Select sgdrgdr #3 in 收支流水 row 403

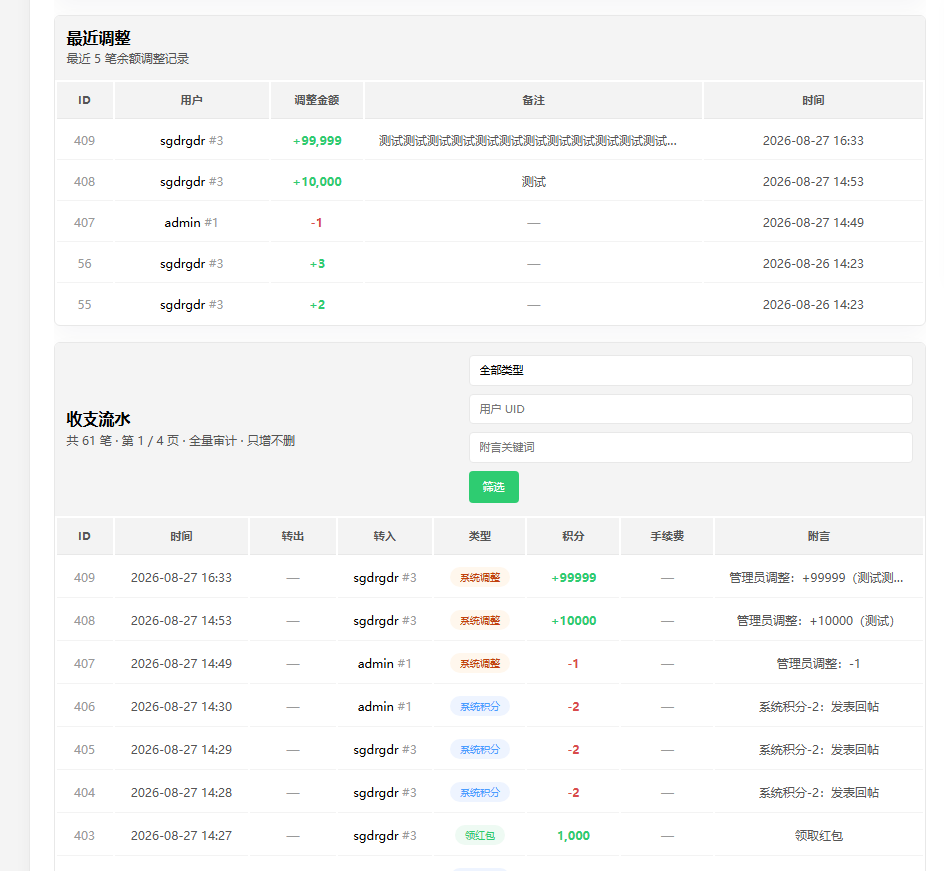[385, 835]
